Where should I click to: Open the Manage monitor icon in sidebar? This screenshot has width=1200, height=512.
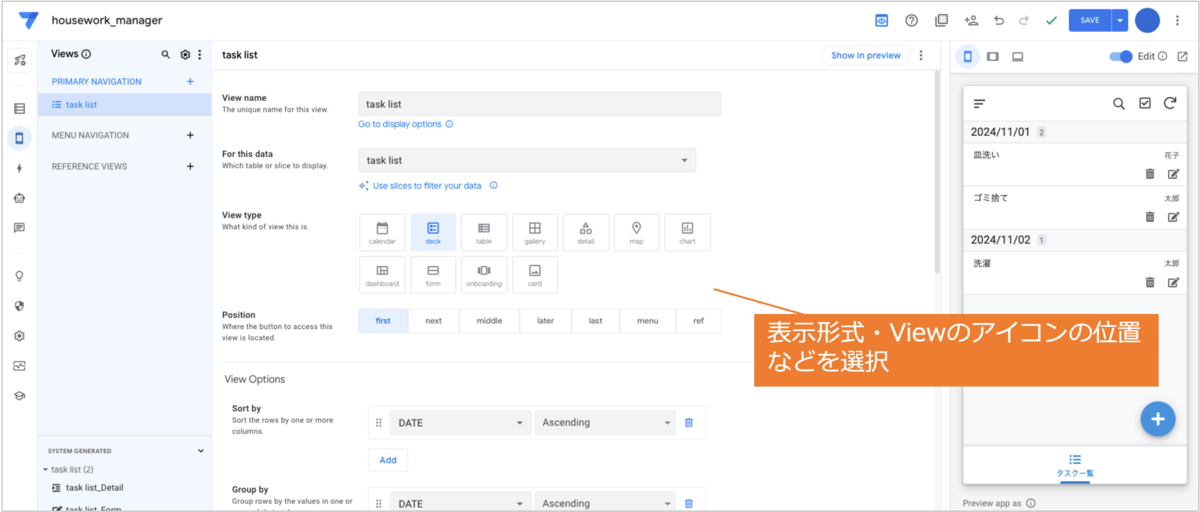click(19, 366)
